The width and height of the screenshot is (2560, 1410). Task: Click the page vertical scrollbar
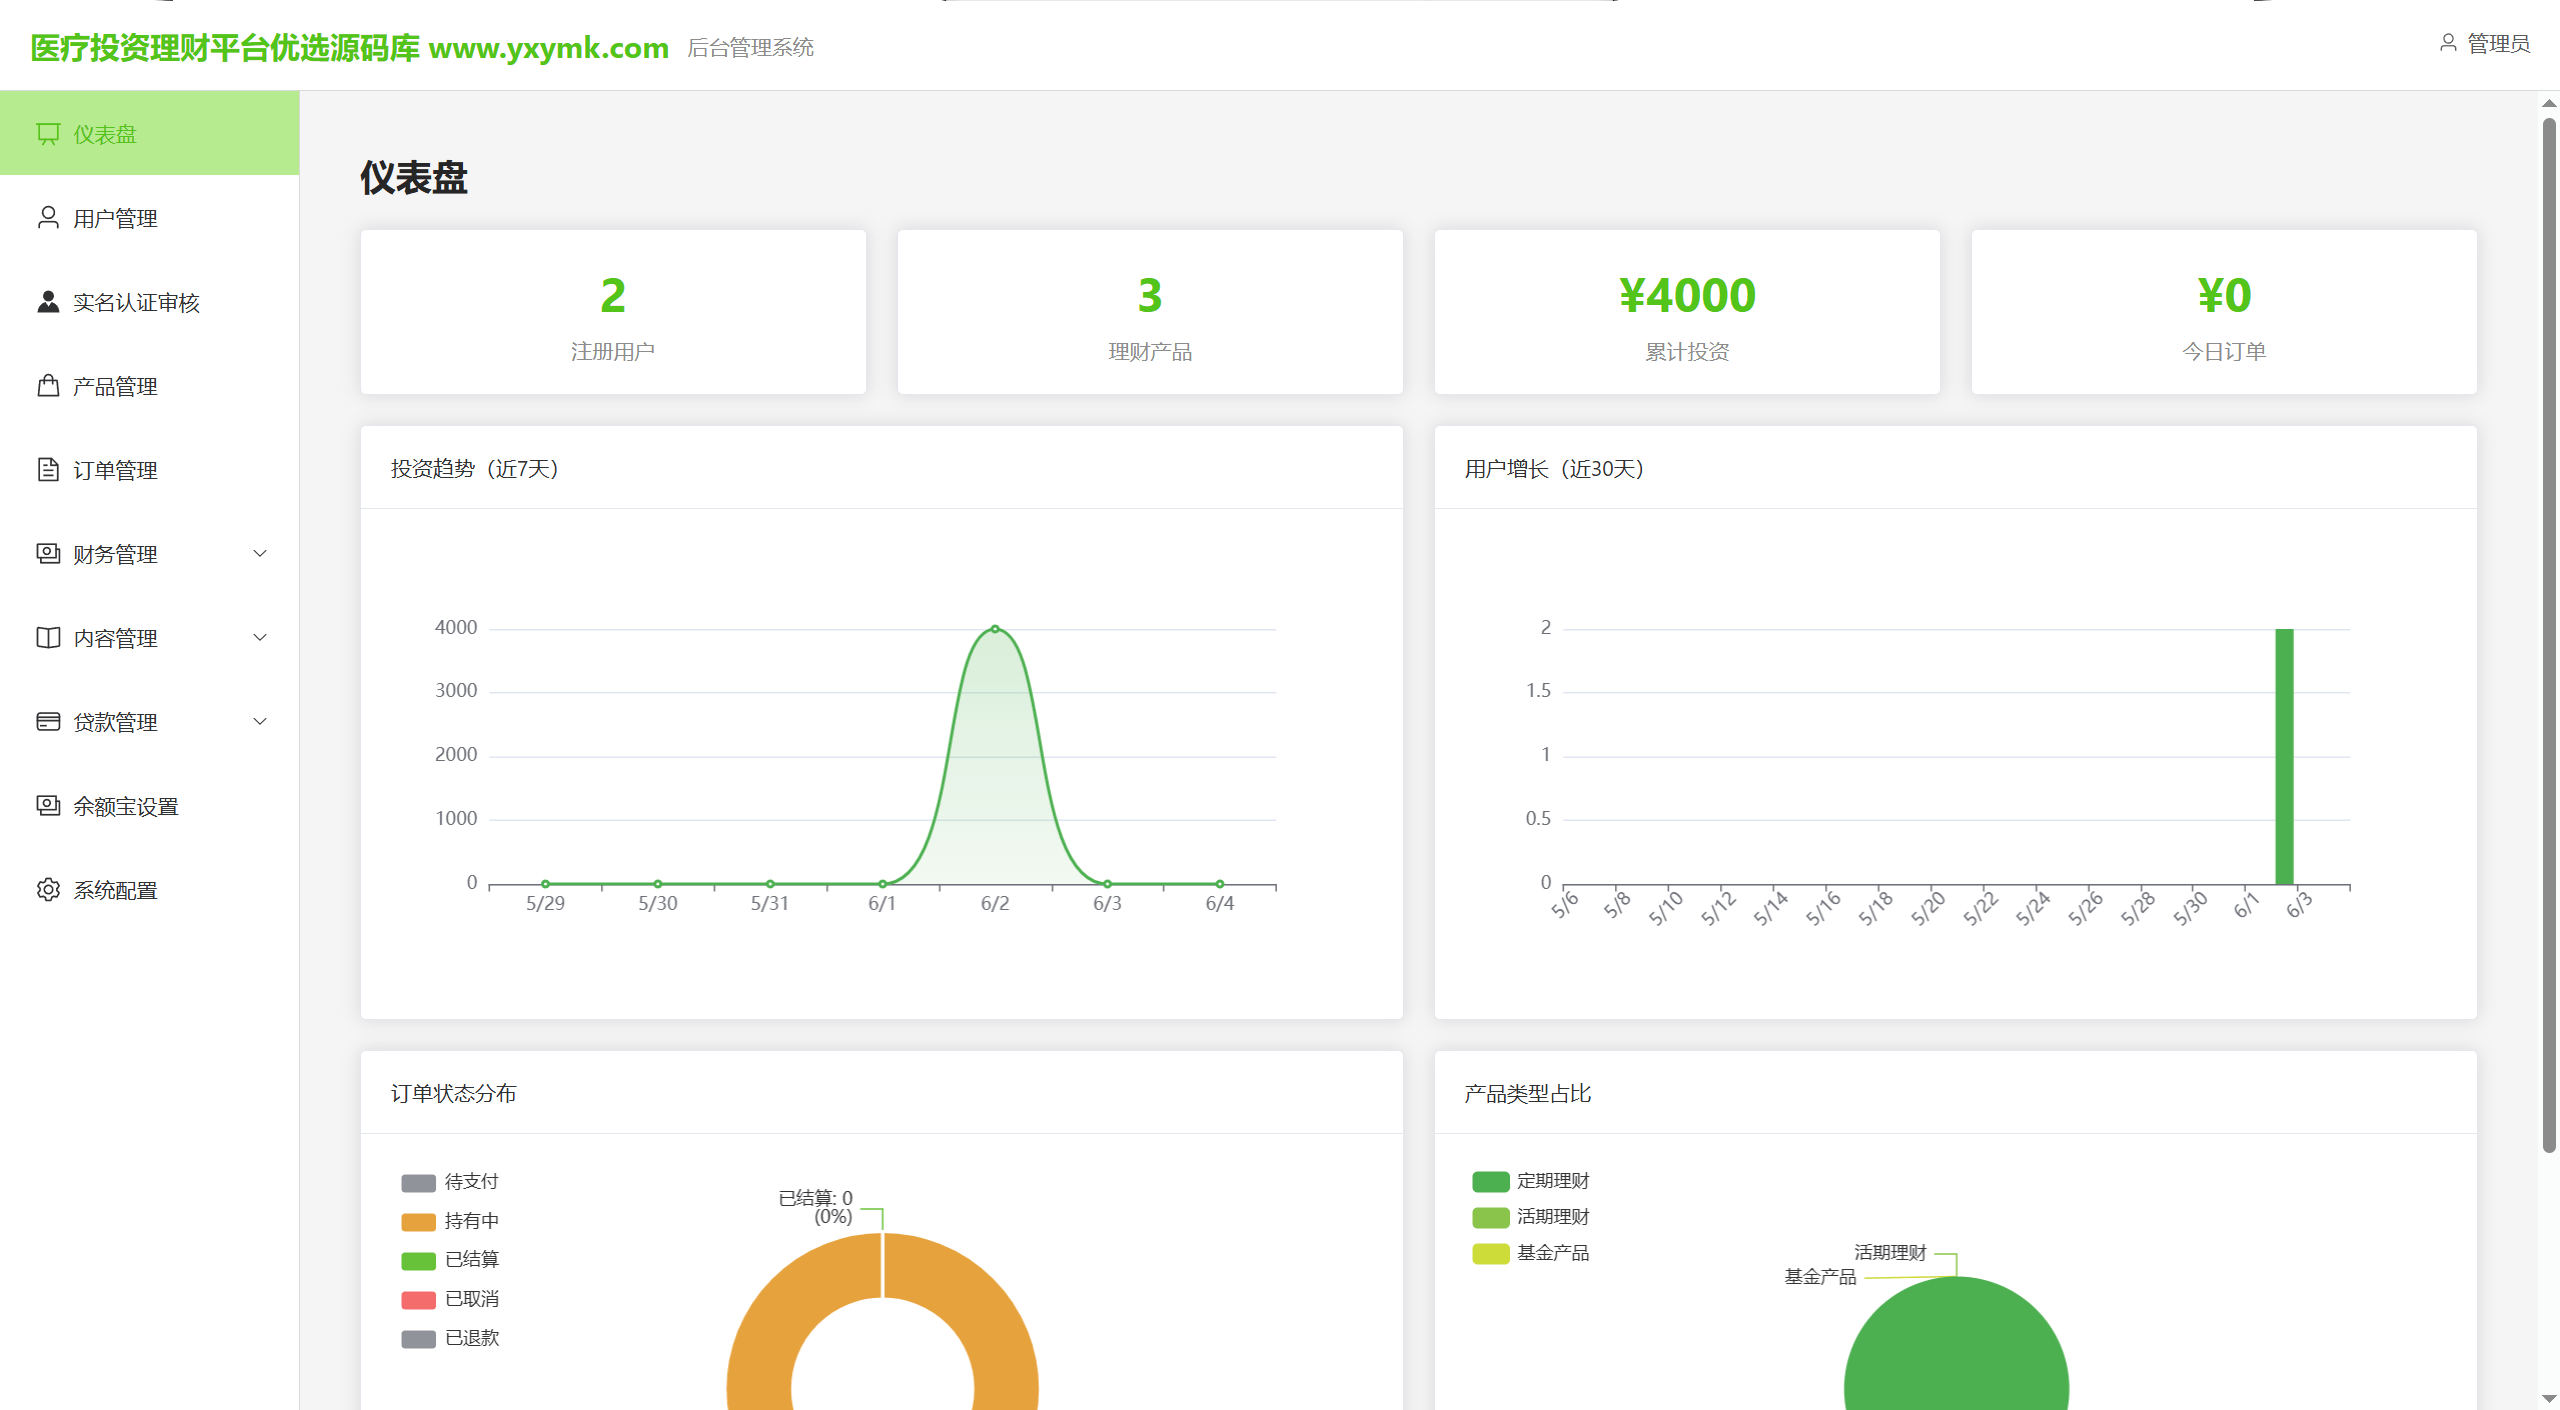(2550, 635)
